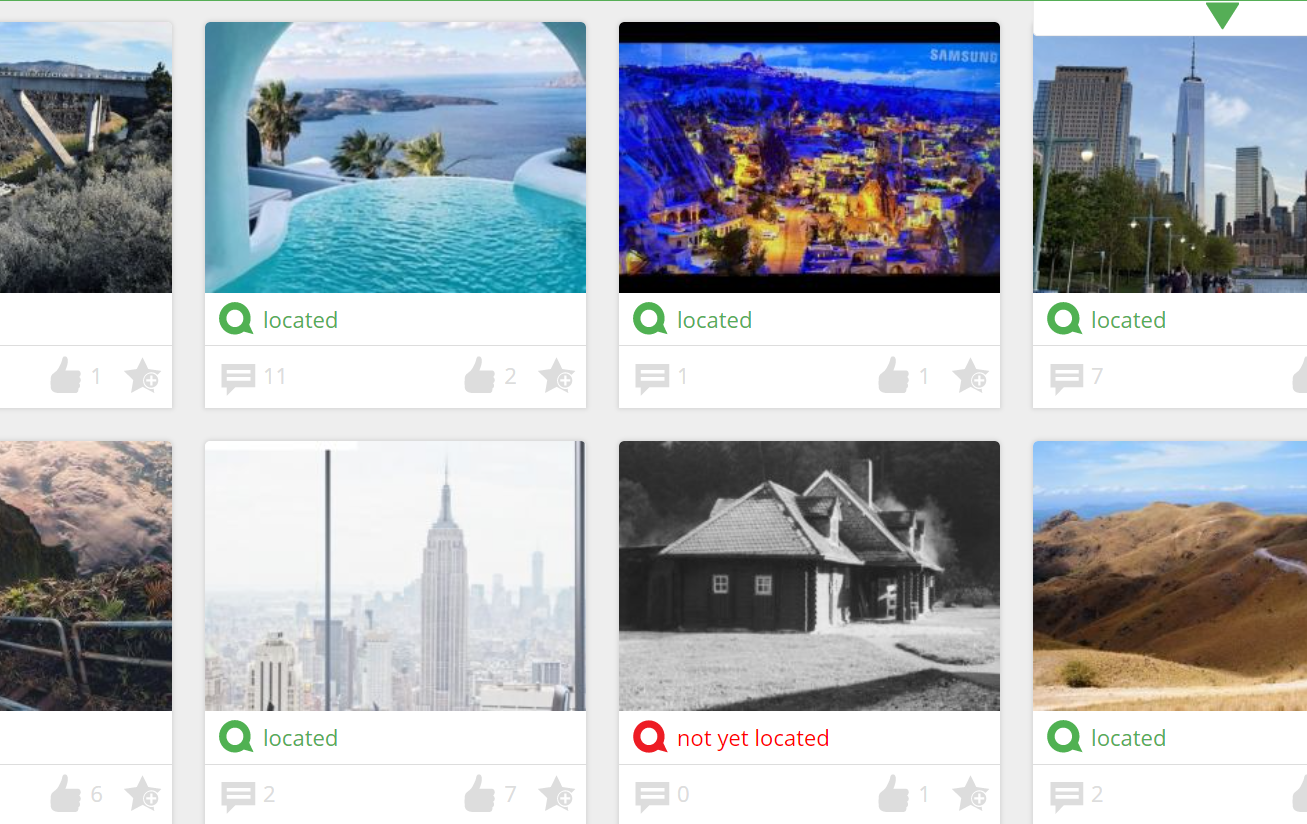1307x824 pixels.
Task: Open comments on Empire State Building photo
Action: pos(238,796)
